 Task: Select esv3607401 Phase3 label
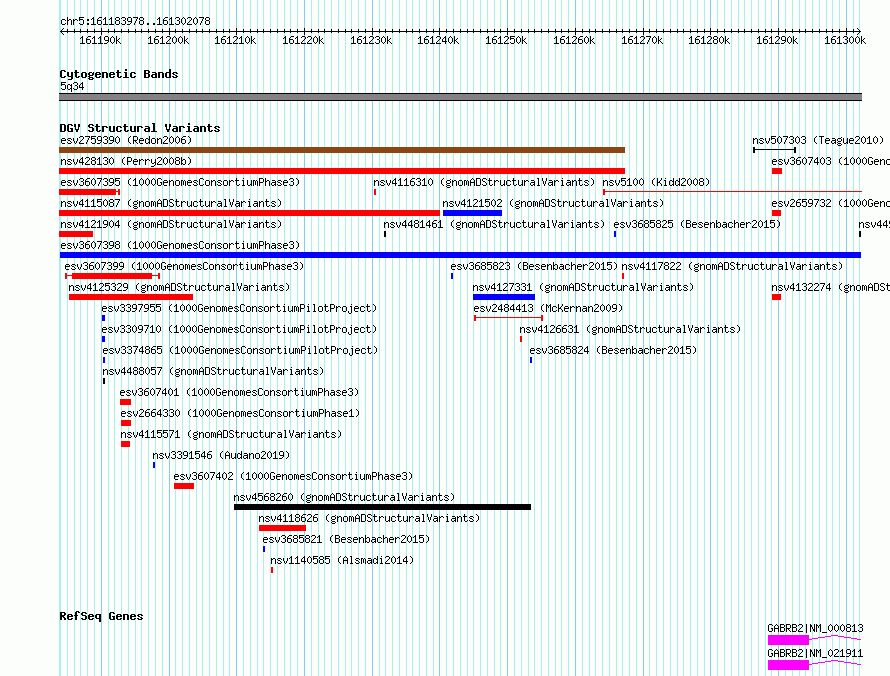[240, 392]
